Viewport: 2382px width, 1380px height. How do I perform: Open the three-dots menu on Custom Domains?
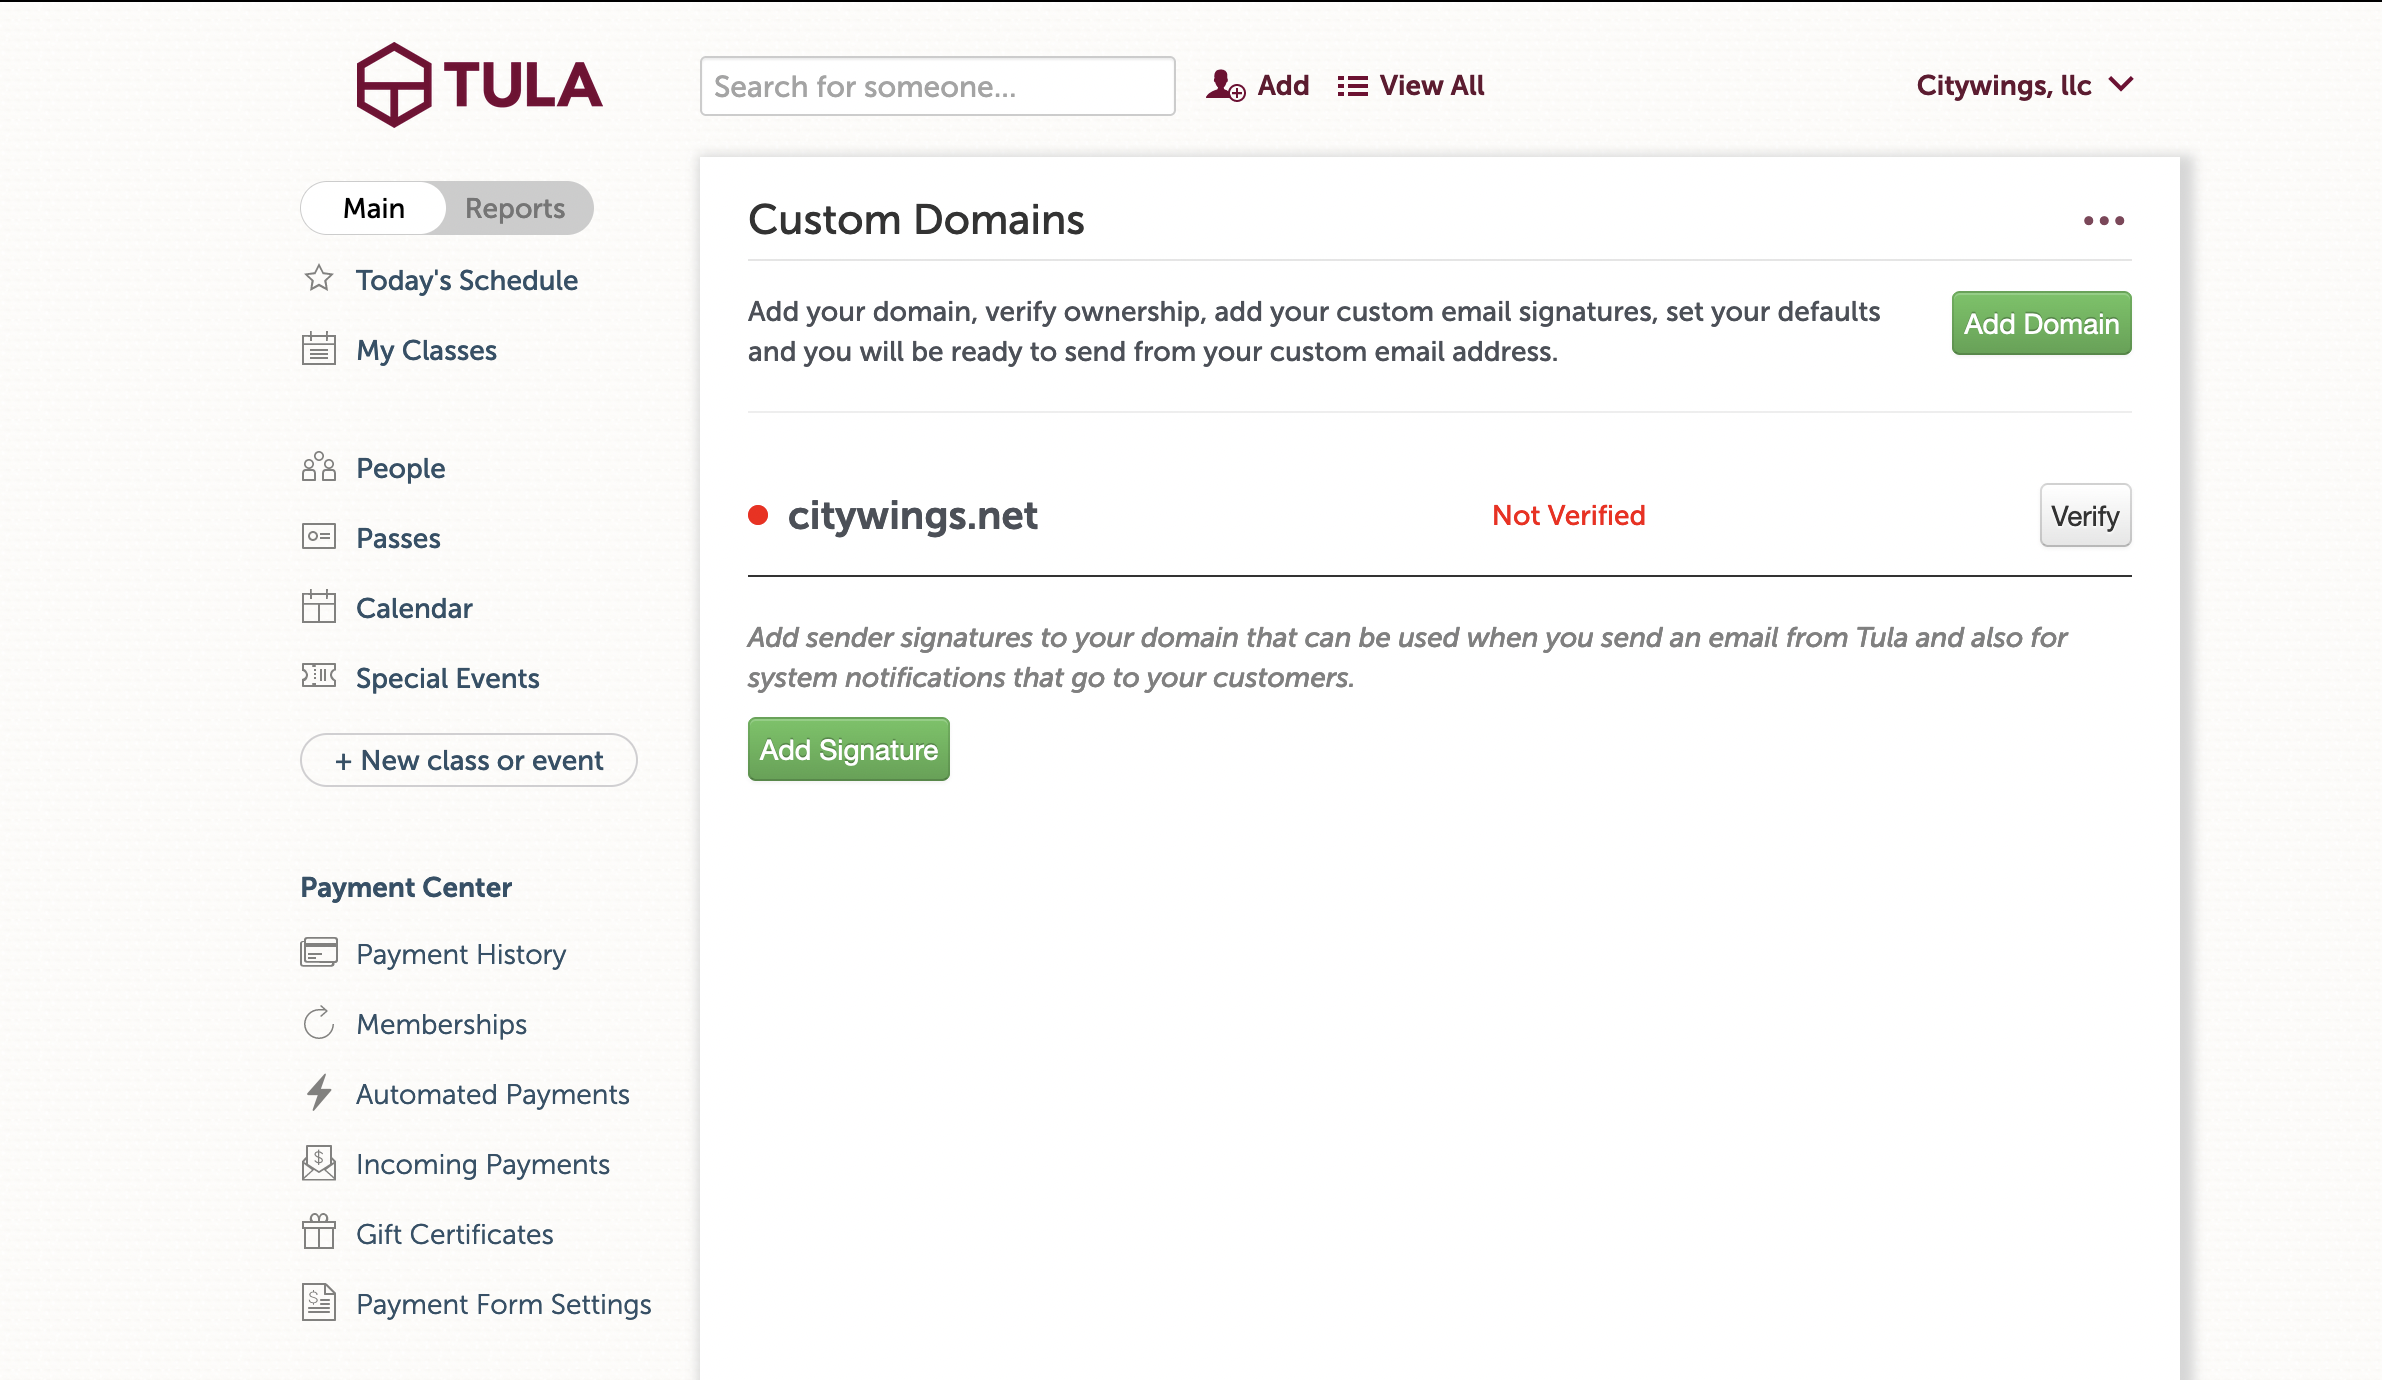tap(2104, 221)
